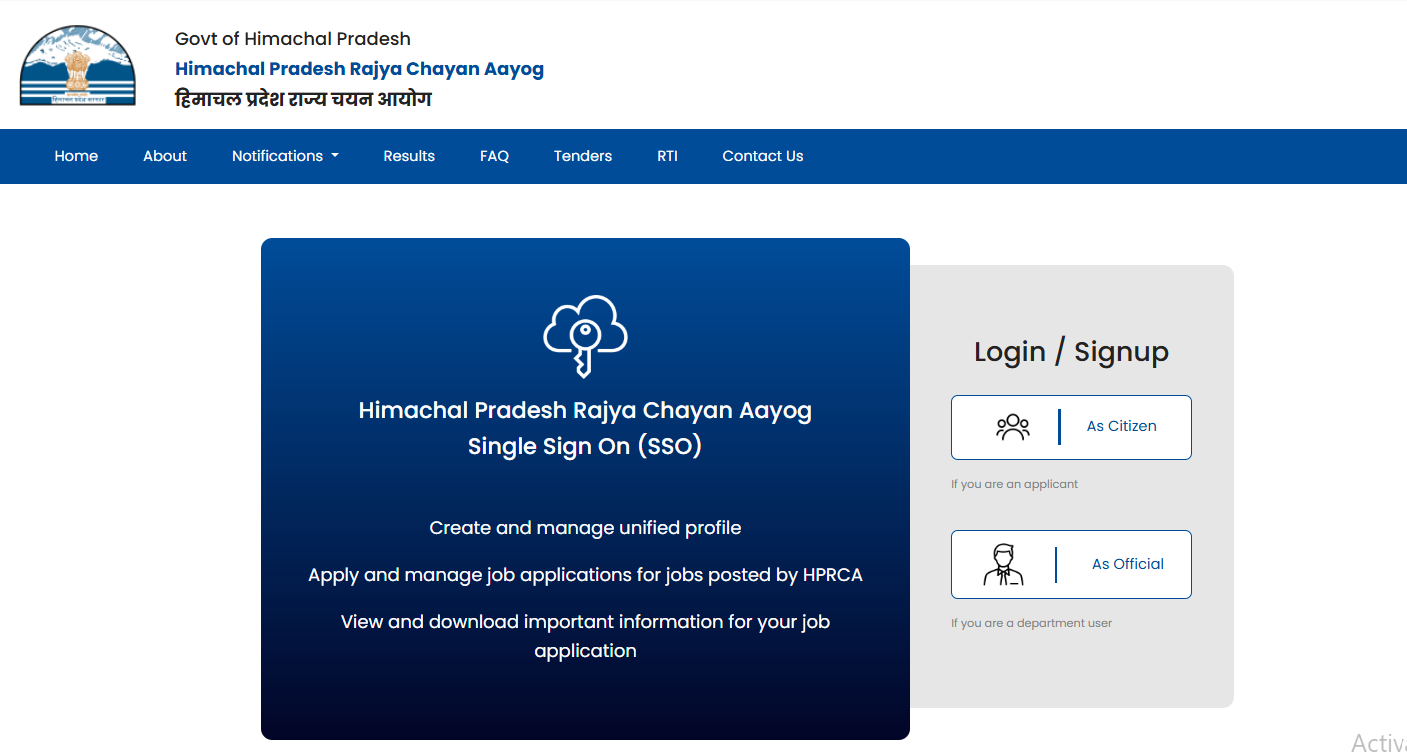
Task: Open the Results menu item
Action: (x=409, y=156)
